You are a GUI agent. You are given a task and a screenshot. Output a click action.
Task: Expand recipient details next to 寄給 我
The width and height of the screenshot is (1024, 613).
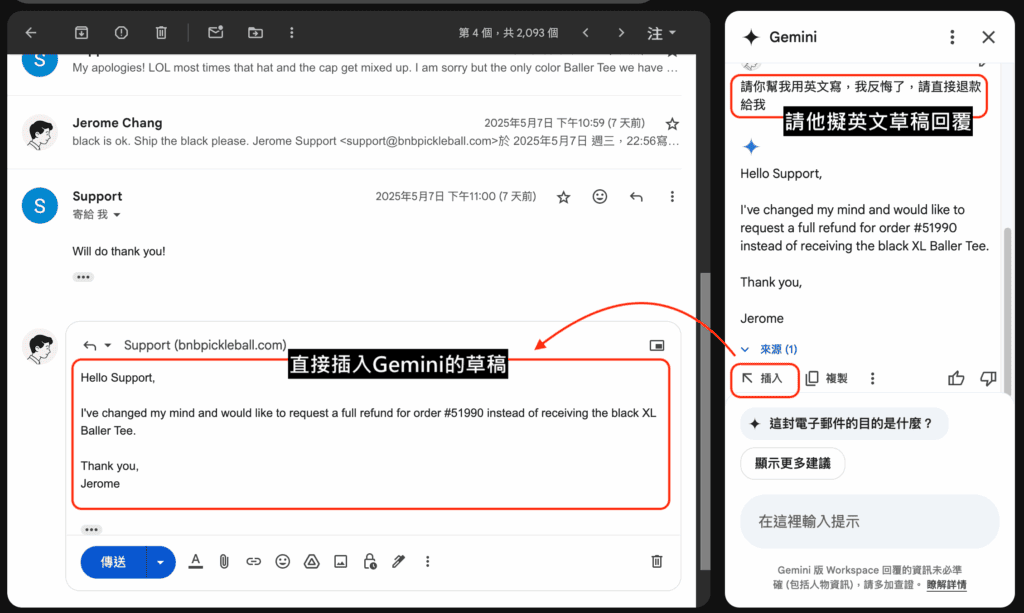[x=117, y=215]
